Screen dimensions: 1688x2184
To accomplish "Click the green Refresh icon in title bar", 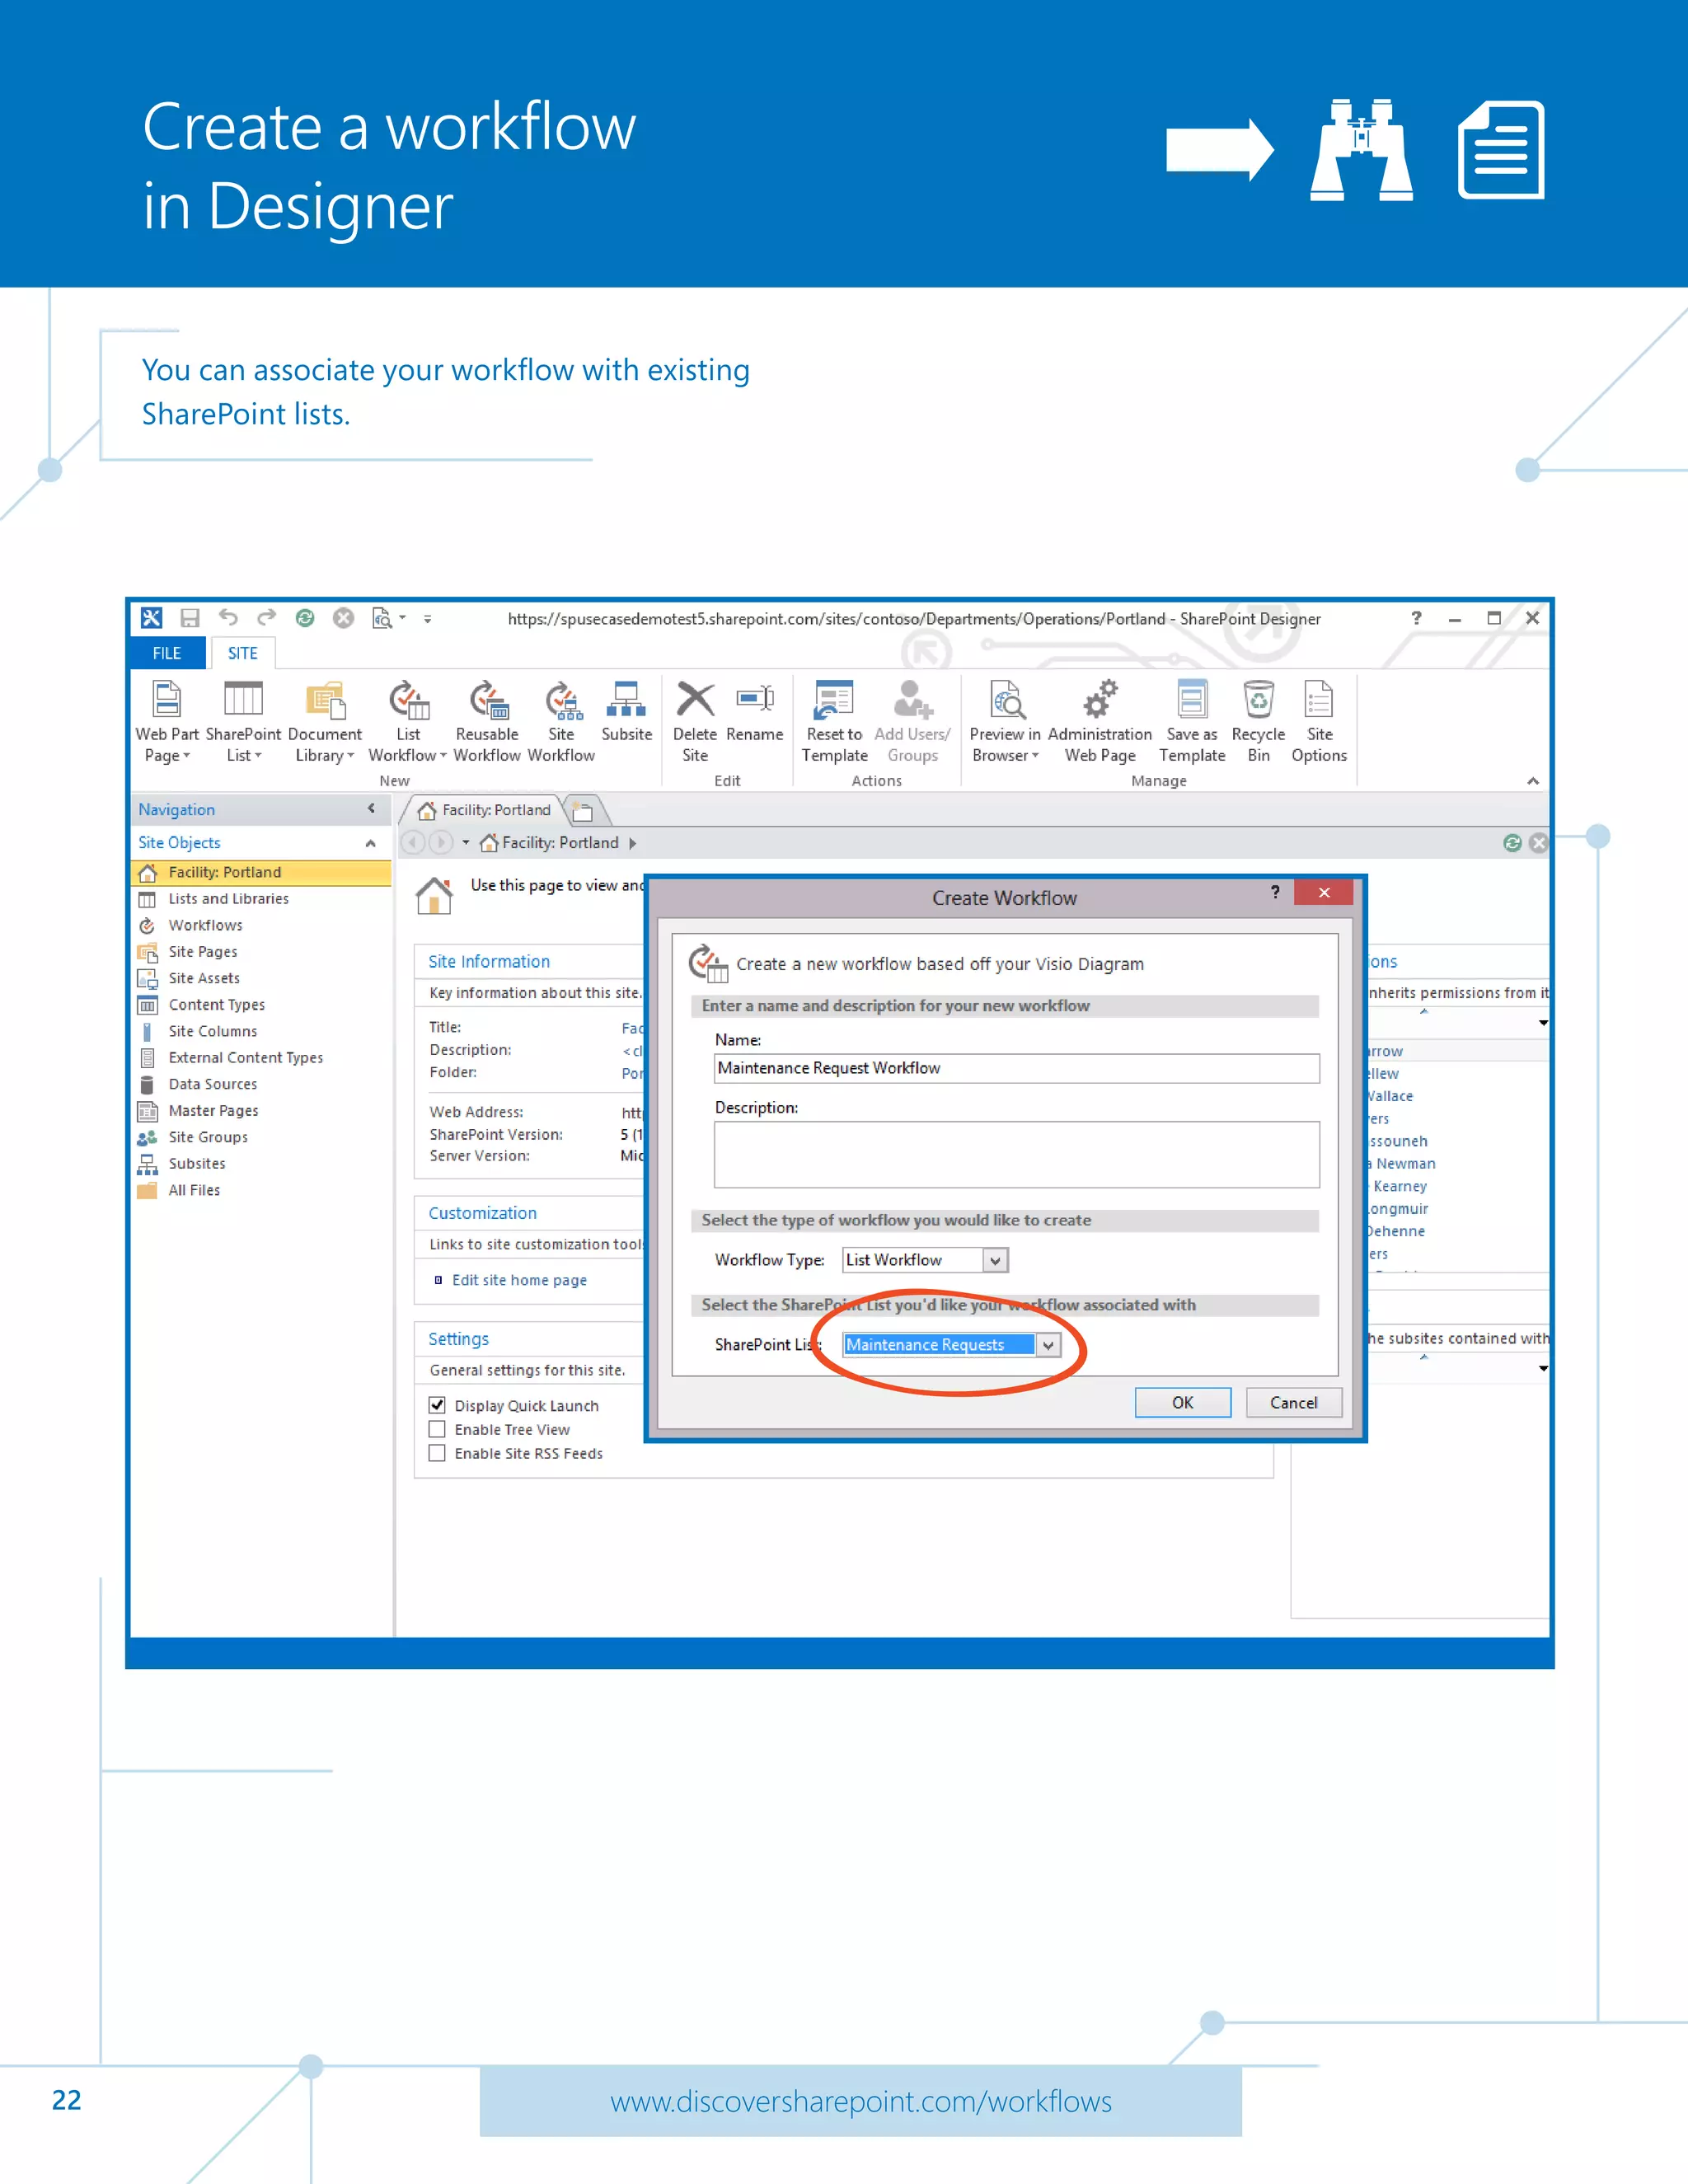I will tap(305, 618).
